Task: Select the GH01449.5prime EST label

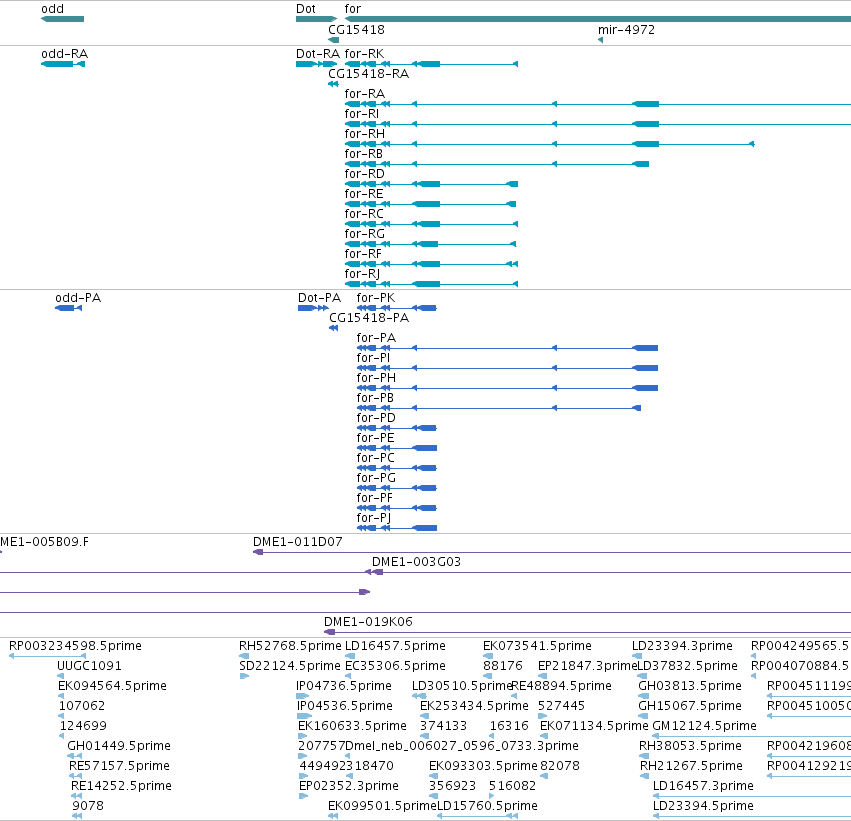Action: [119, 746]
